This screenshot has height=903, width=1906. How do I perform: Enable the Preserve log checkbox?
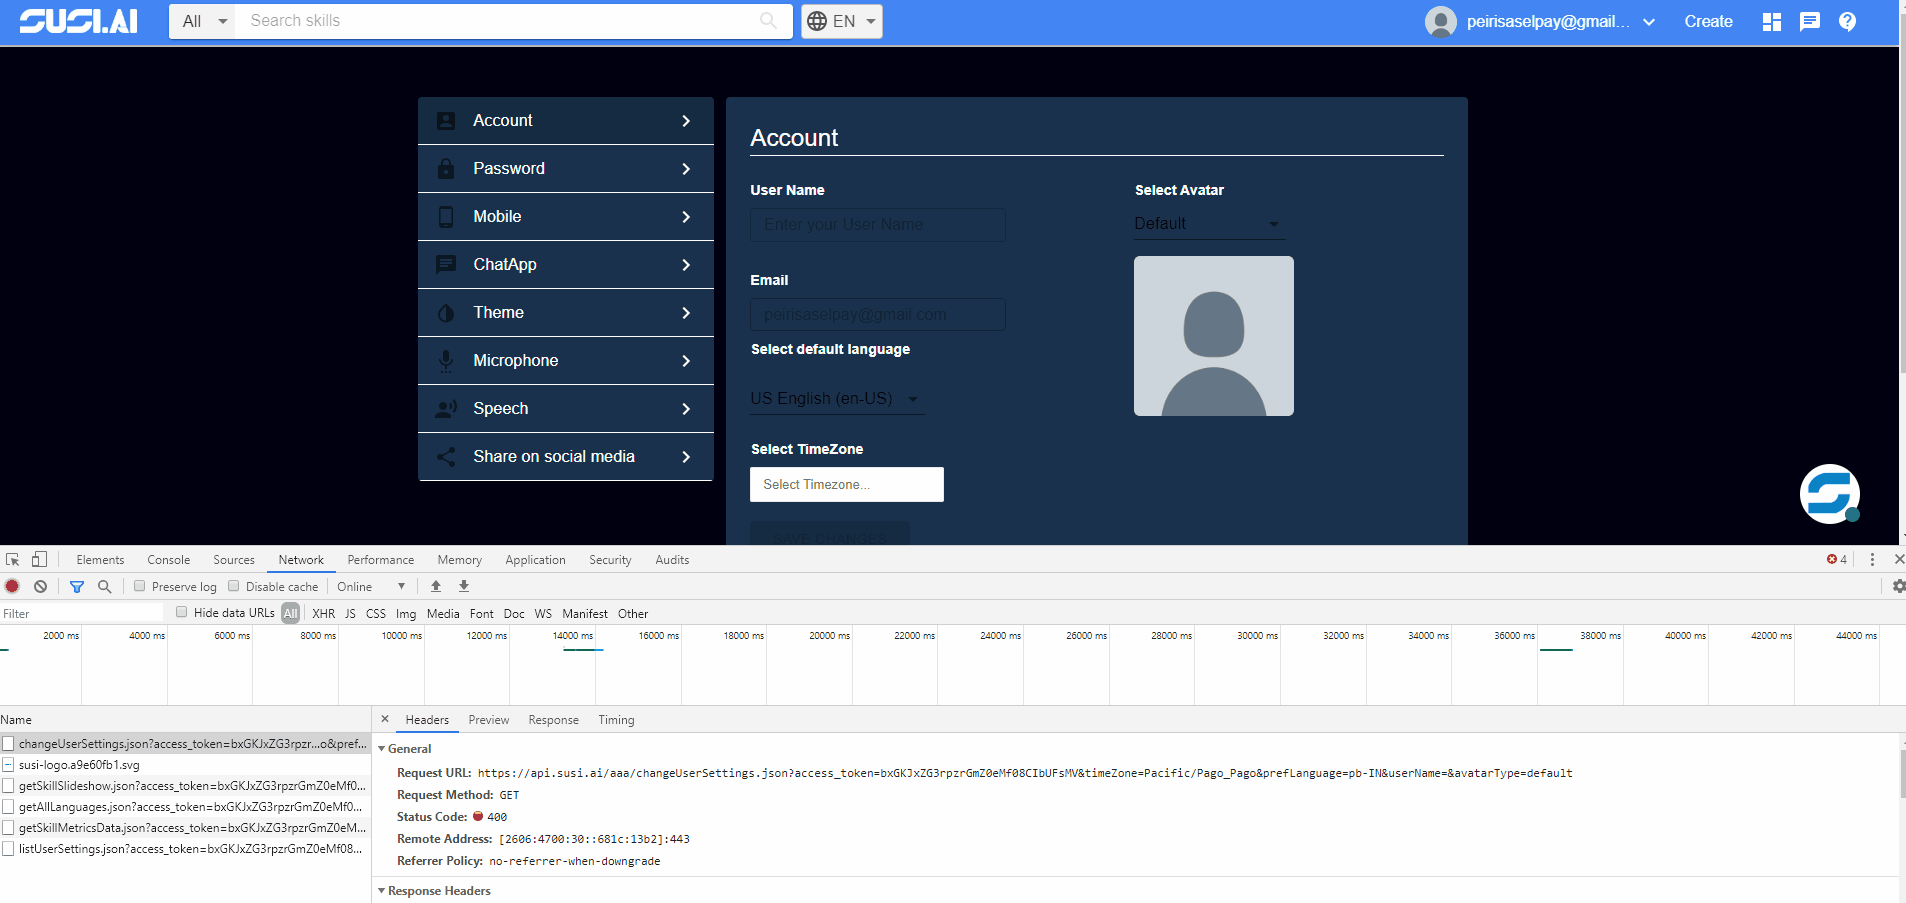coord(140,586)
